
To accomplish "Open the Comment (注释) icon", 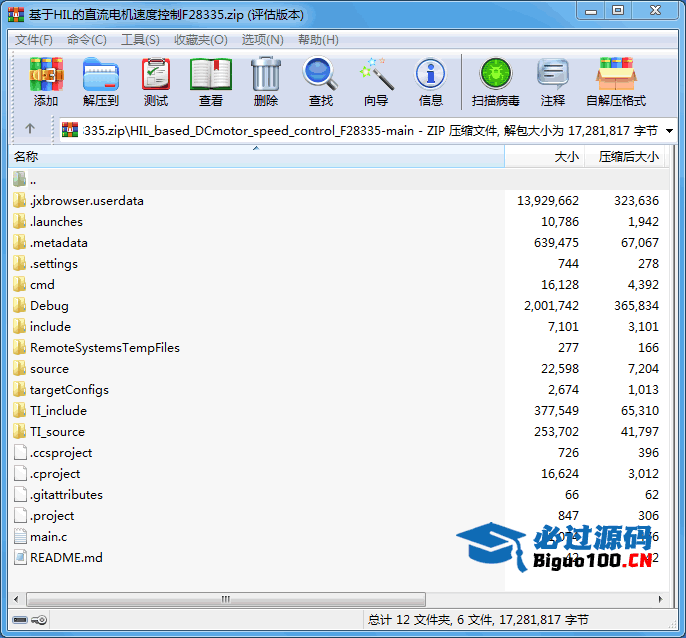I will (x=553, y=74).
